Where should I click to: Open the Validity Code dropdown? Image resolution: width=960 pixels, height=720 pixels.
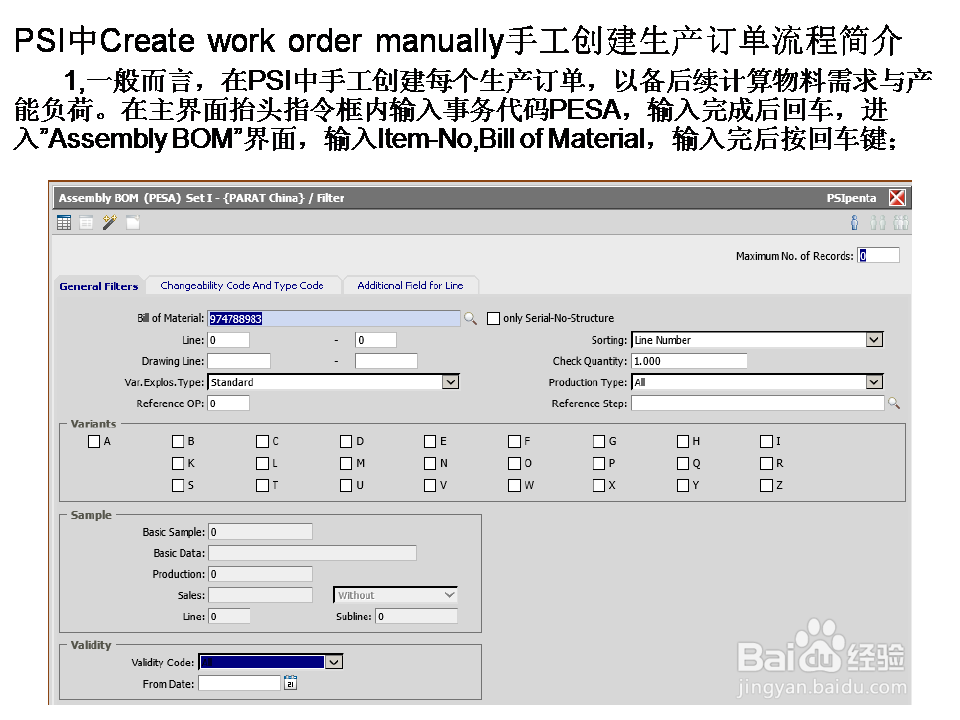pyautogui.click(x=334, y=662)
